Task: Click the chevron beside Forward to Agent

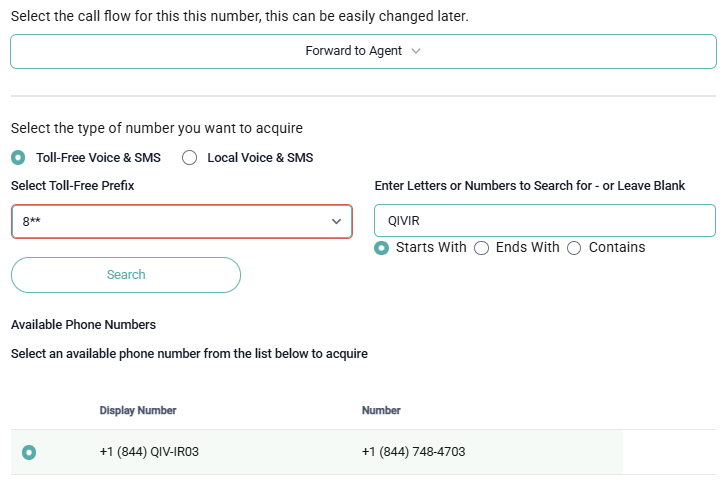Action: (x=416, y=51)
